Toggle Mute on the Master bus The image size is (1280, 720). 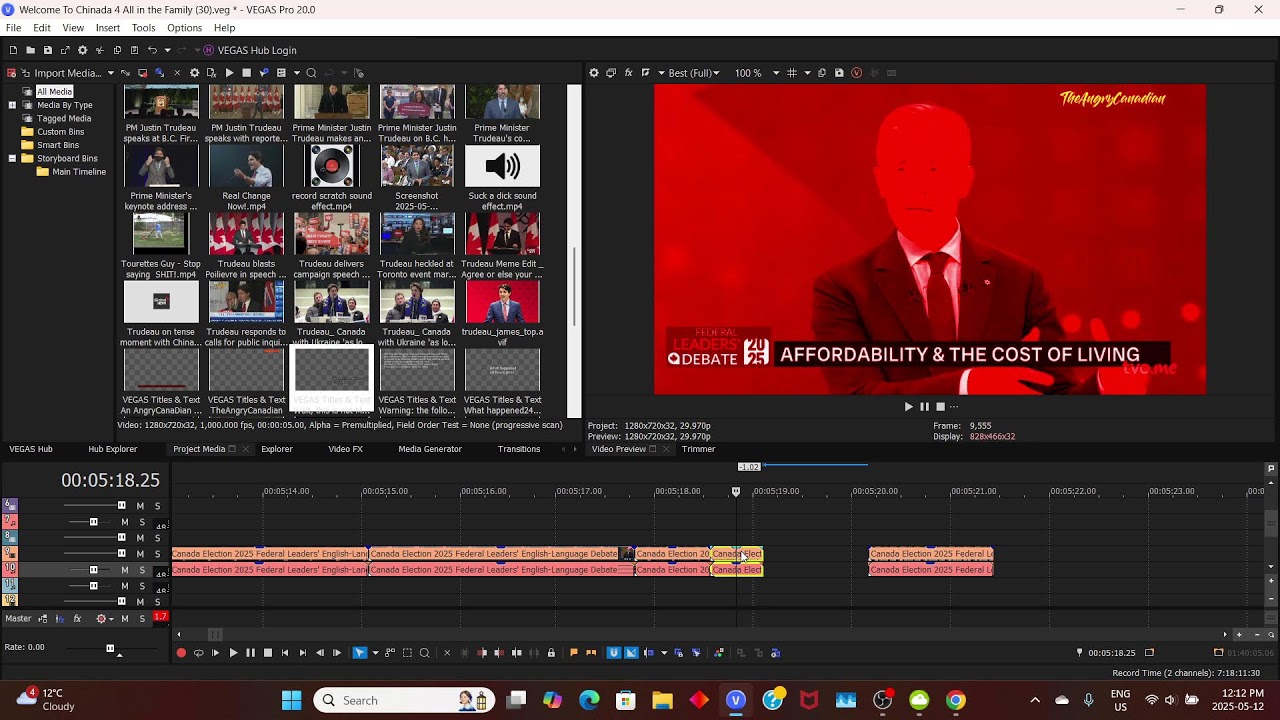click(125, 619)
